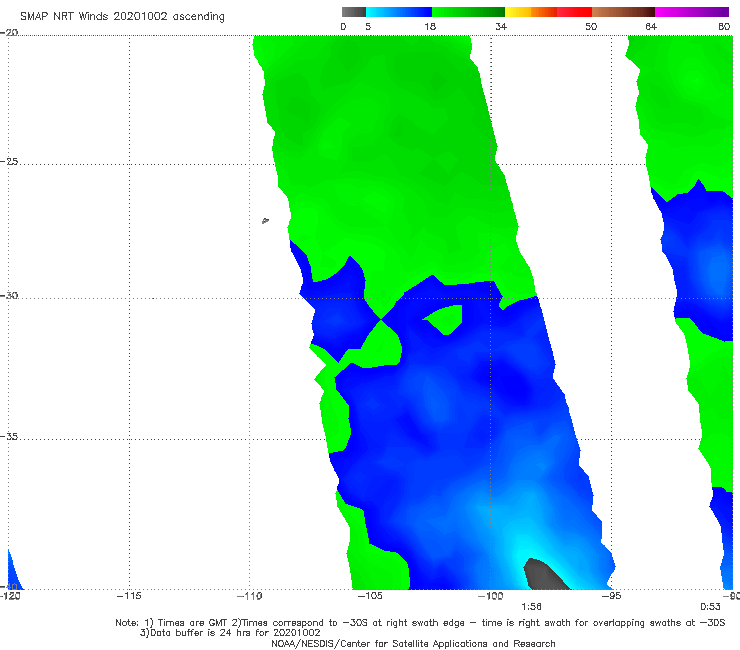Screen dimensions: 740x650
Task: Click the colorbar label '64'
Action: click(x=651, y=26)
